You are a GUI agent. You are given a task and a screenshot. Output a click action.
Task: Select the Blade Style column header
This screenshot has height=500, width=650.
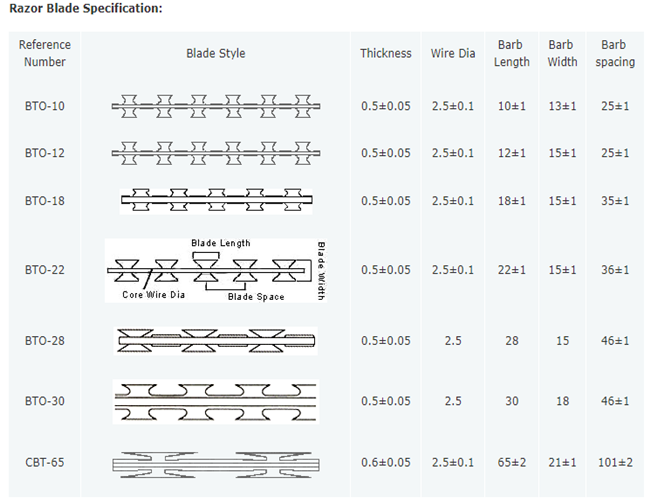pos(215,54)
